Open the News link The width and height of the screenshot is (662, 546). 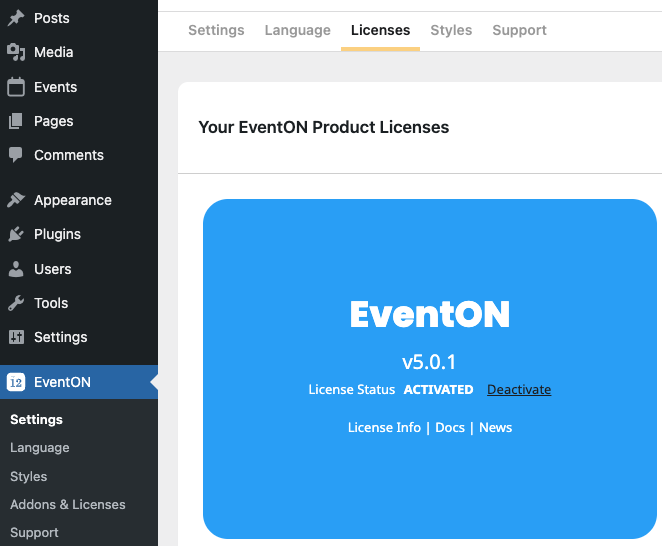point(495,427)
